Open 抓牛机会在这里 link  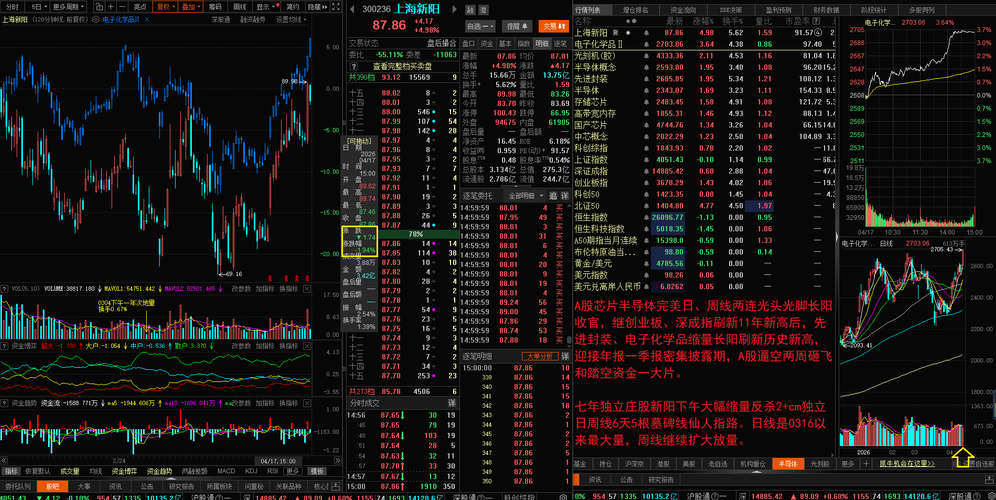click(x=906, y=463)
